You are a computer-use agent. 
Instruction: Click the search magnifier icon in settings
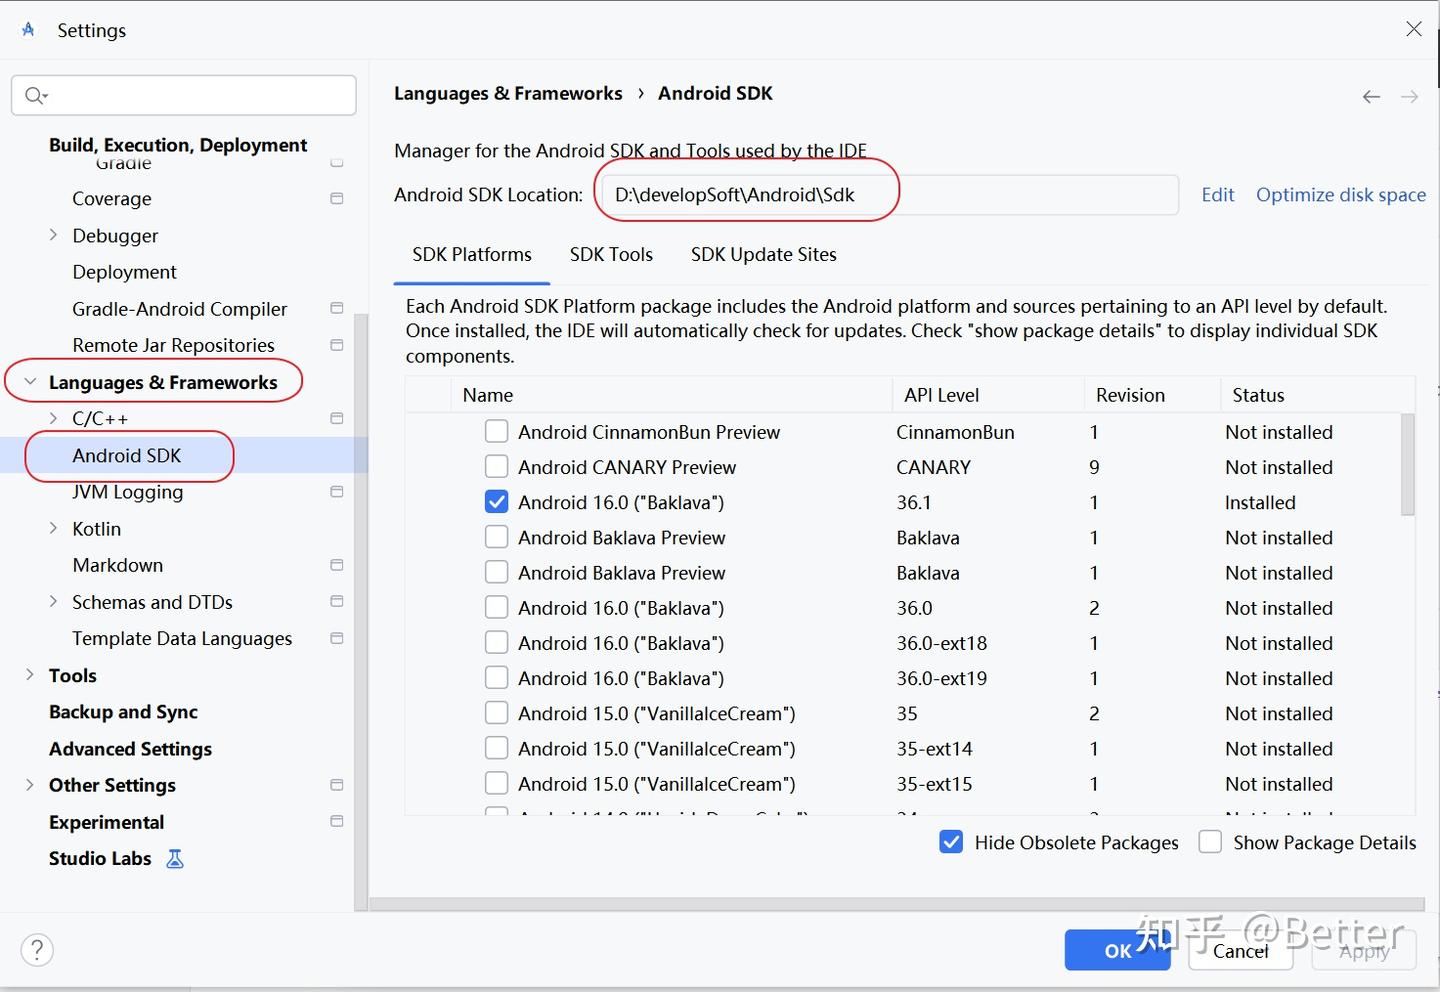click(35, 95)
